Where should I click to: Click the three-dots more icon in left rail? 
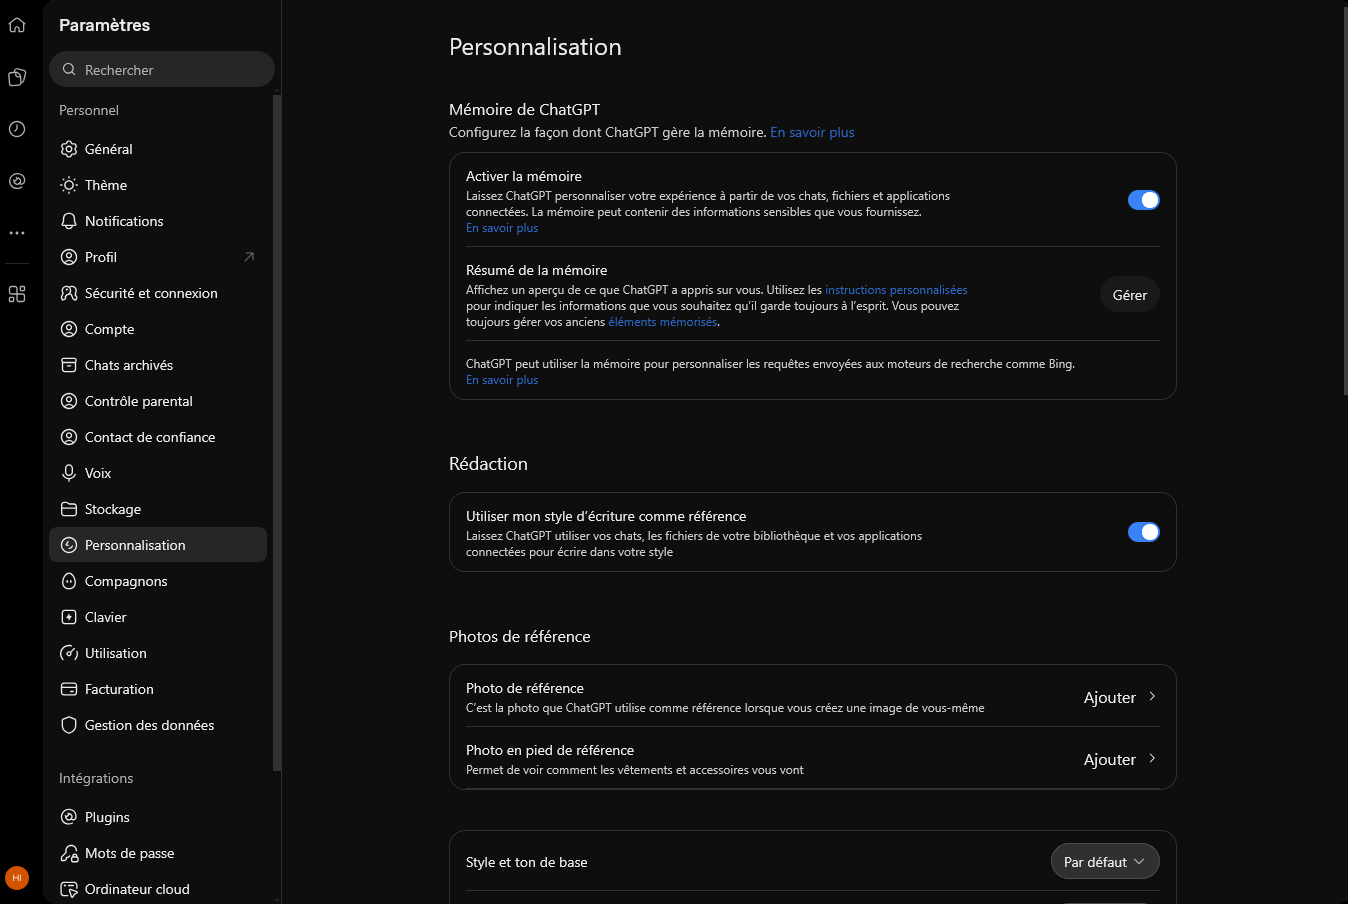tap(17, 233)
